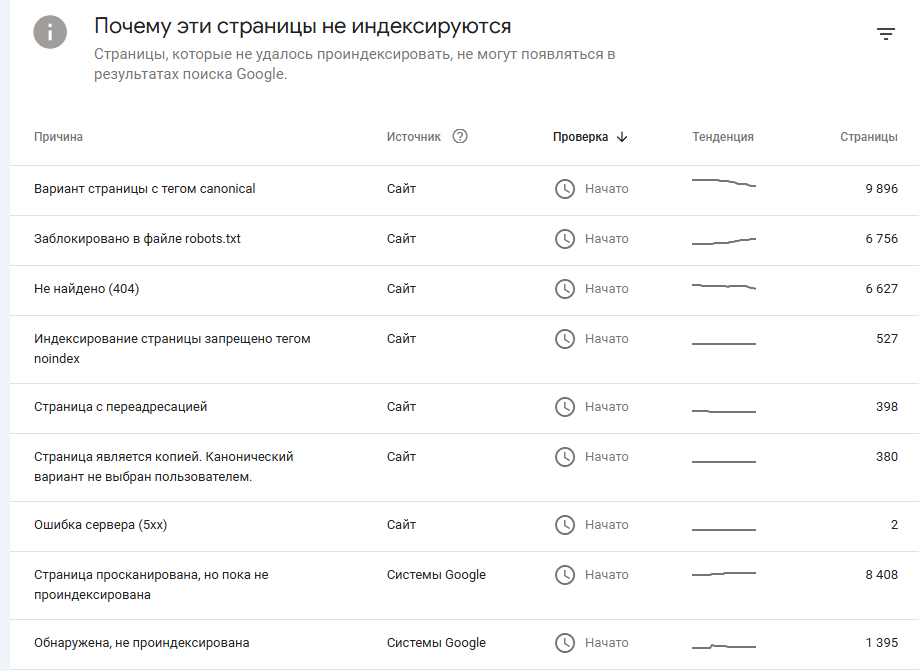Click the clock icon in the canonical row
Viewport: 919px width, 671px height.
[x=565, y=189]
